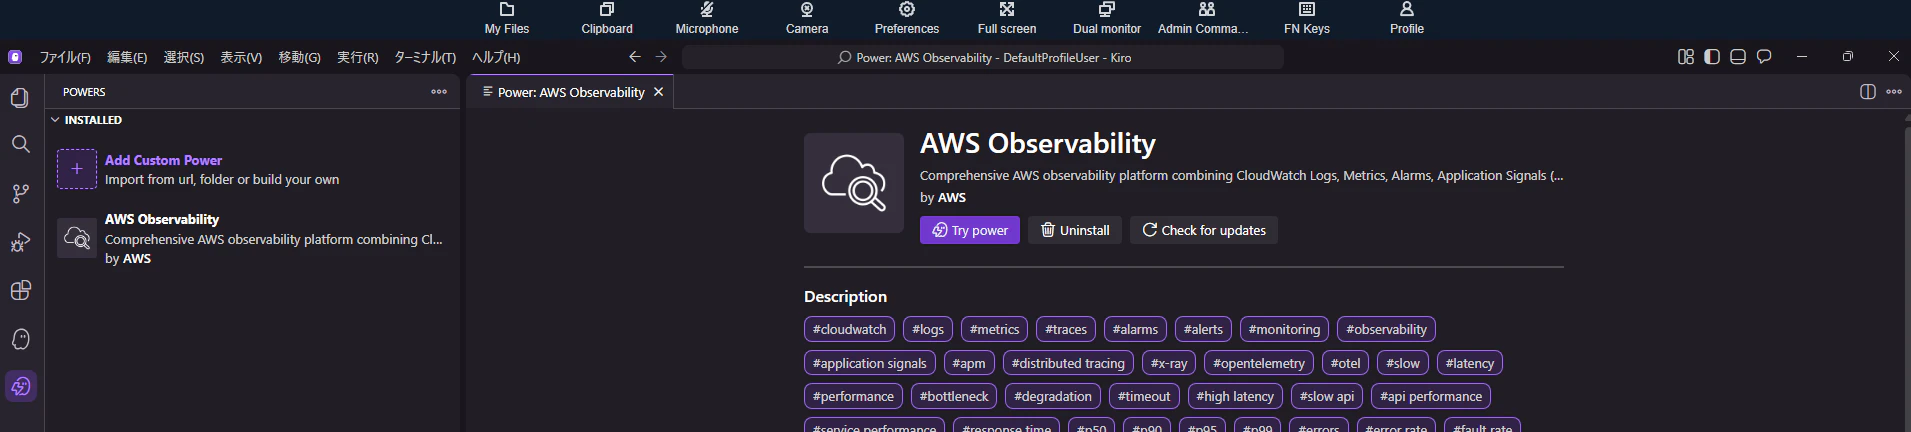Screen dimensions: 1911x432
Task: Open Preferences in remote toolbar
Action: click(x=907, y=18)
